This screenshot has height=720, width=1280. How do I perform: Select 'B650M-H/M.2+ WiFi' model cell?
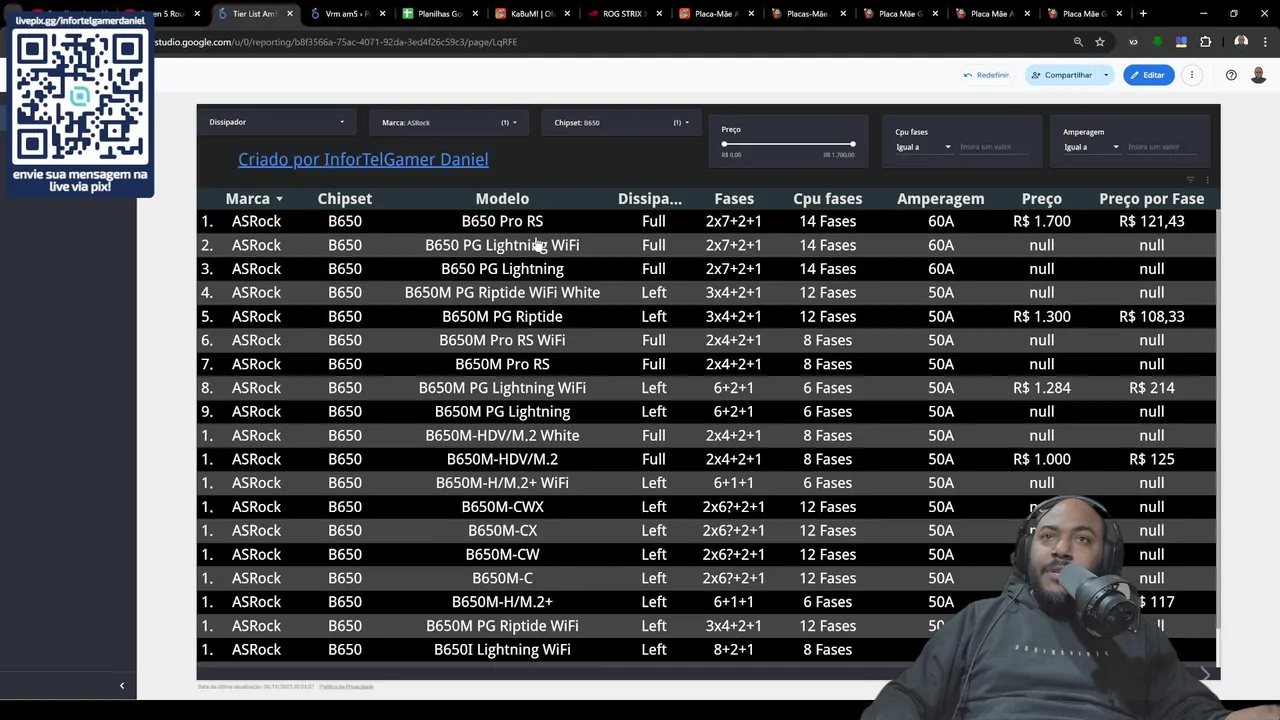pos(502,483)
